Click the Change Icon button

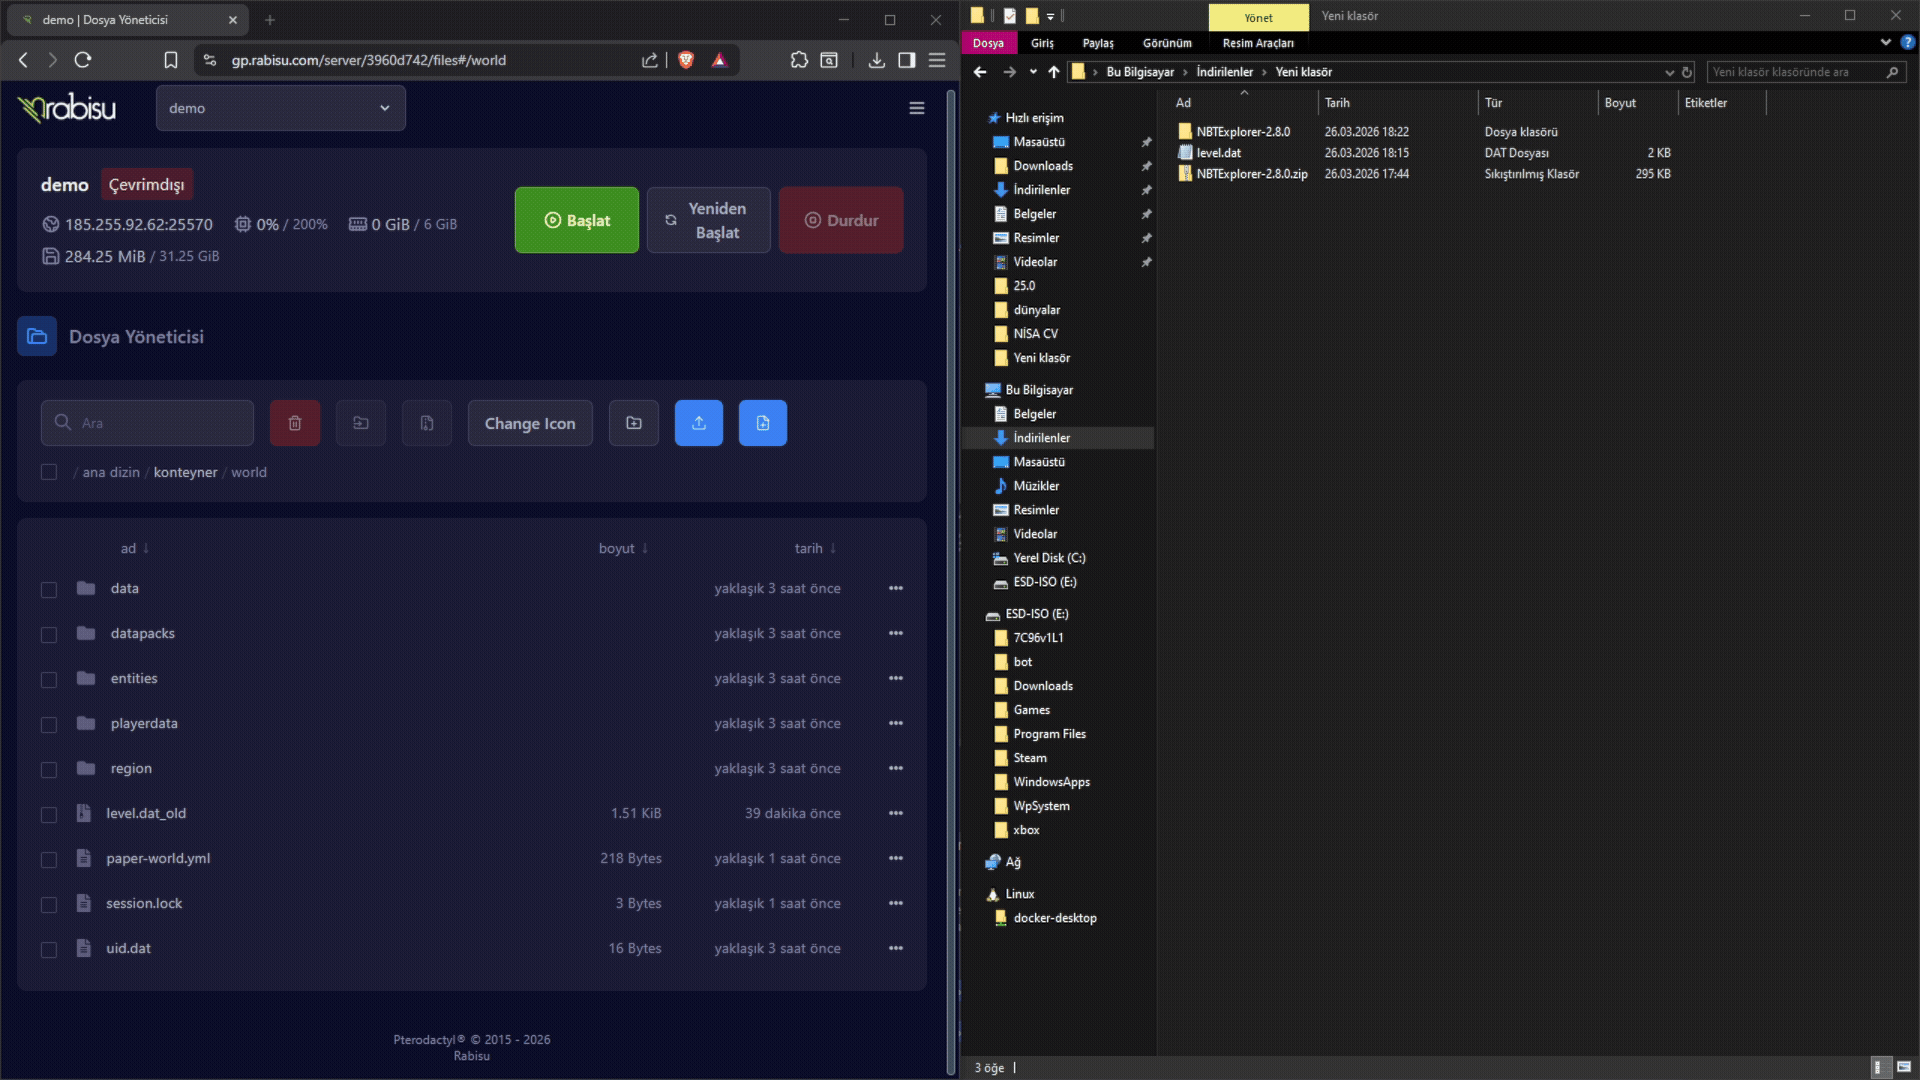[530, 423]
